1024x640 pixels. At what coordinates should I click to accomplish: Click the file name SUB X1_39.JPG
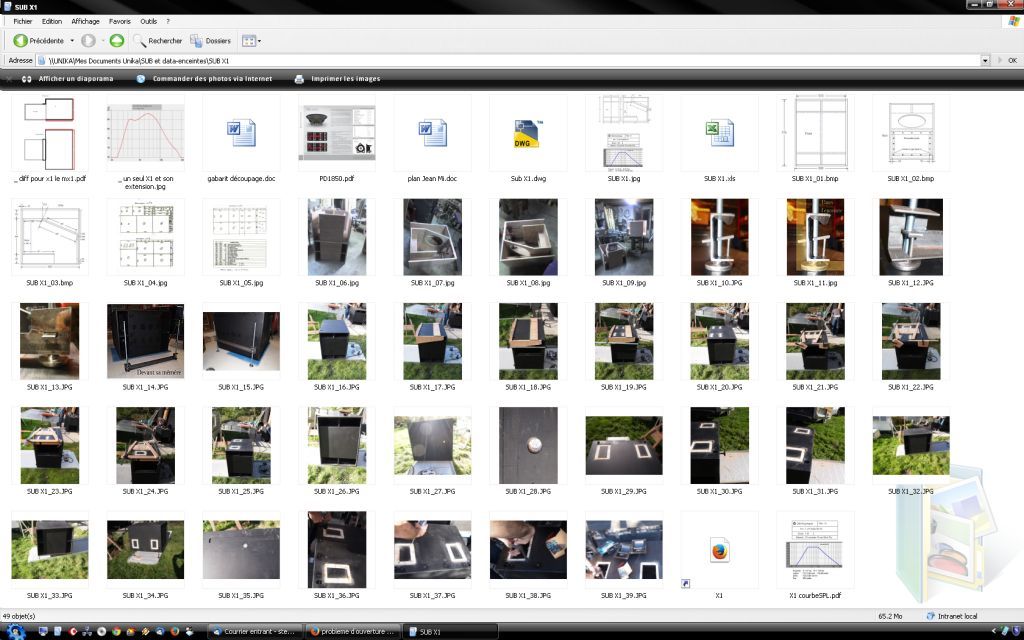click(x=624, y=596)
